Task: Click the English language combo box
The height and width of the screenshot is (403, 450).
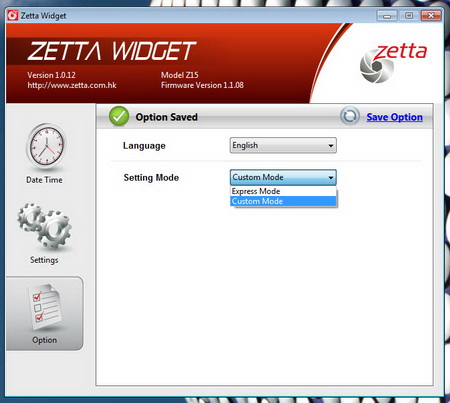Action: tap(283, 145)
